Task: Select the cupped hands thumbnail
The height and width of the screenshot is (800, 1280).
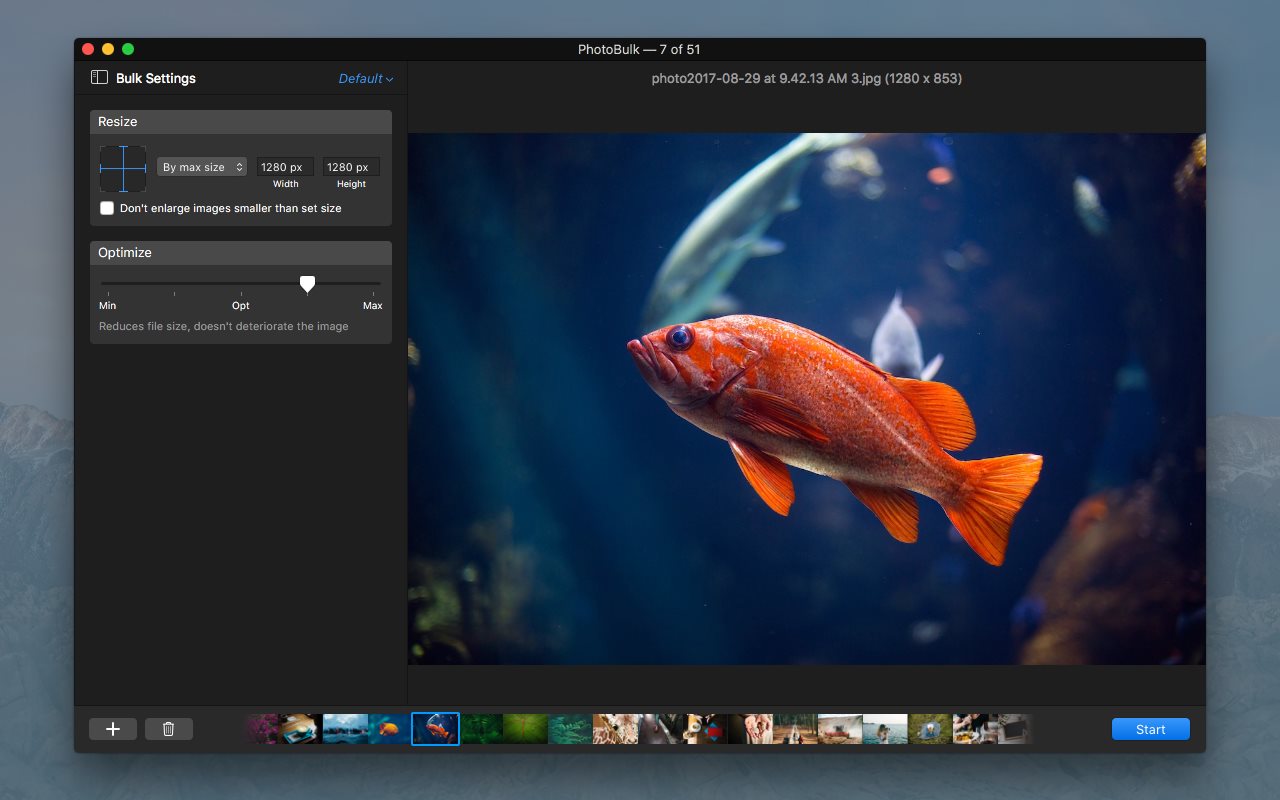Action: click(750, 729)
